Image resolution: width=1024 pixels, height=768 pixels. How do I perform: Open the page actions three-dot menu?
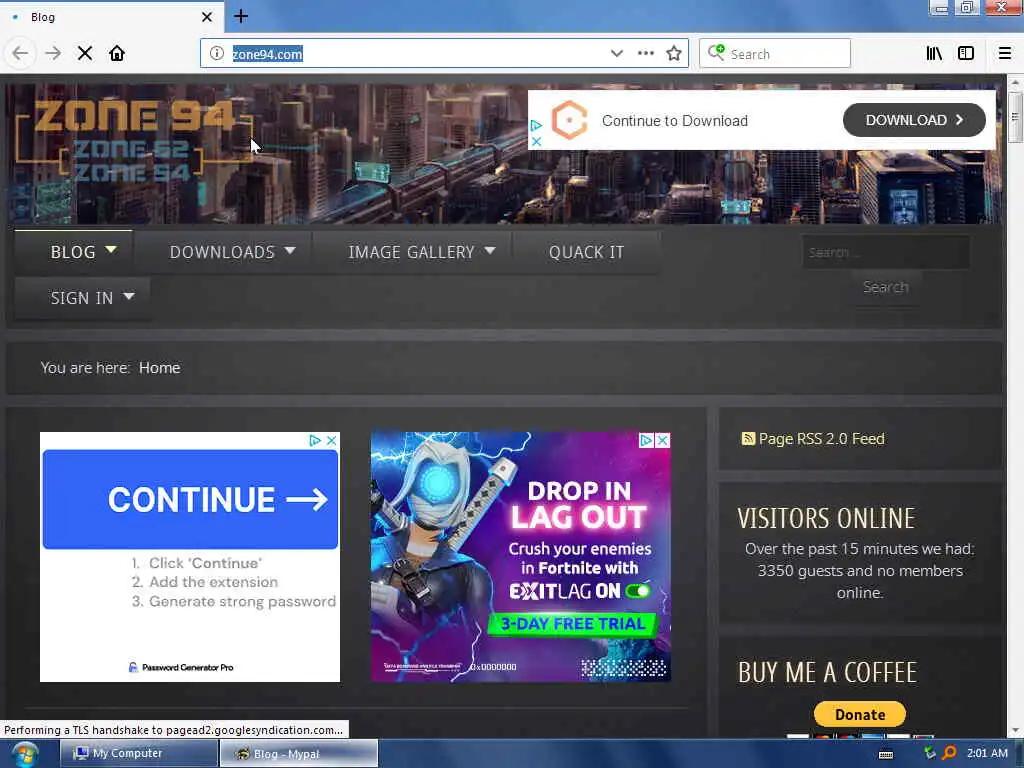tap(645, 54)
